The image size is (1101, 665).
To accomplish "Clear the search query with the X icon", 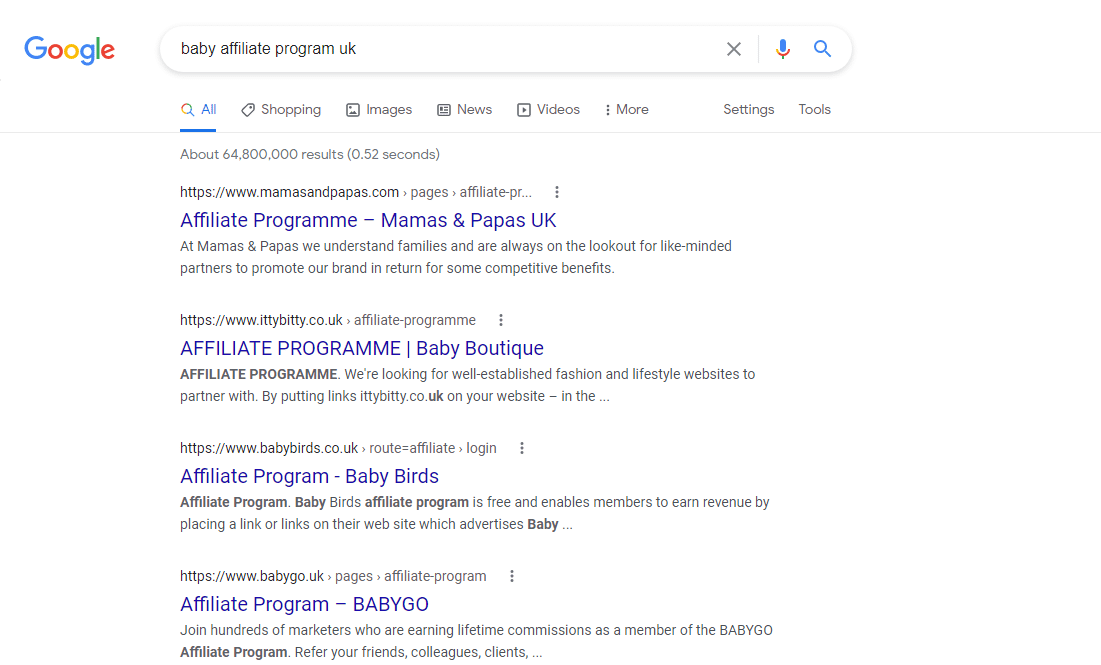I will (733, 48).
